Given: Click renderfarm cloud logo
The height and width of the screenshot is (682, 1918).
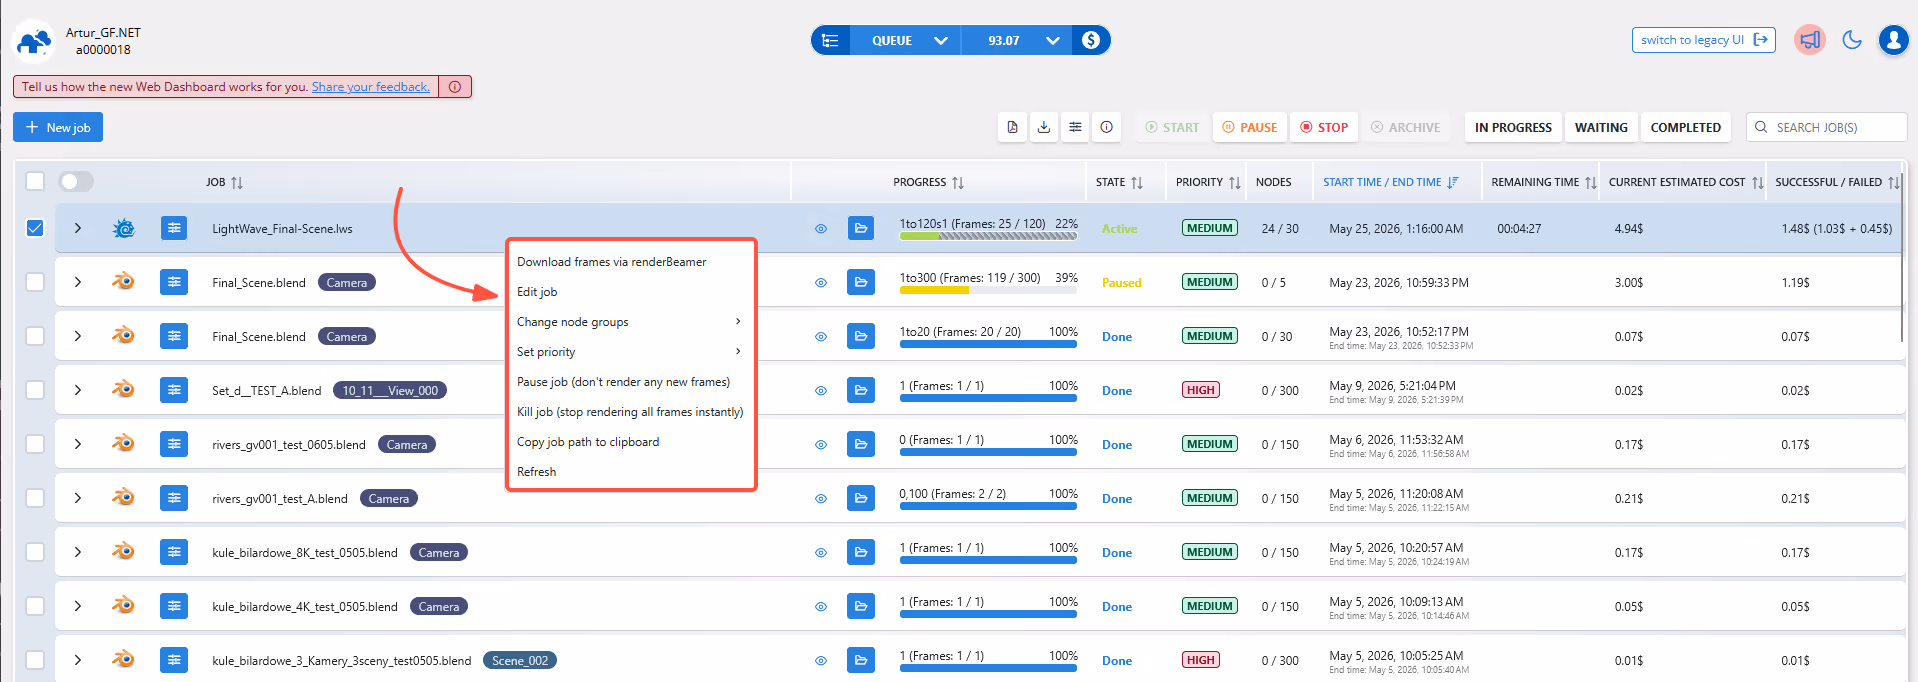Looking at the screenshot, I should click(x=35, y=41).
